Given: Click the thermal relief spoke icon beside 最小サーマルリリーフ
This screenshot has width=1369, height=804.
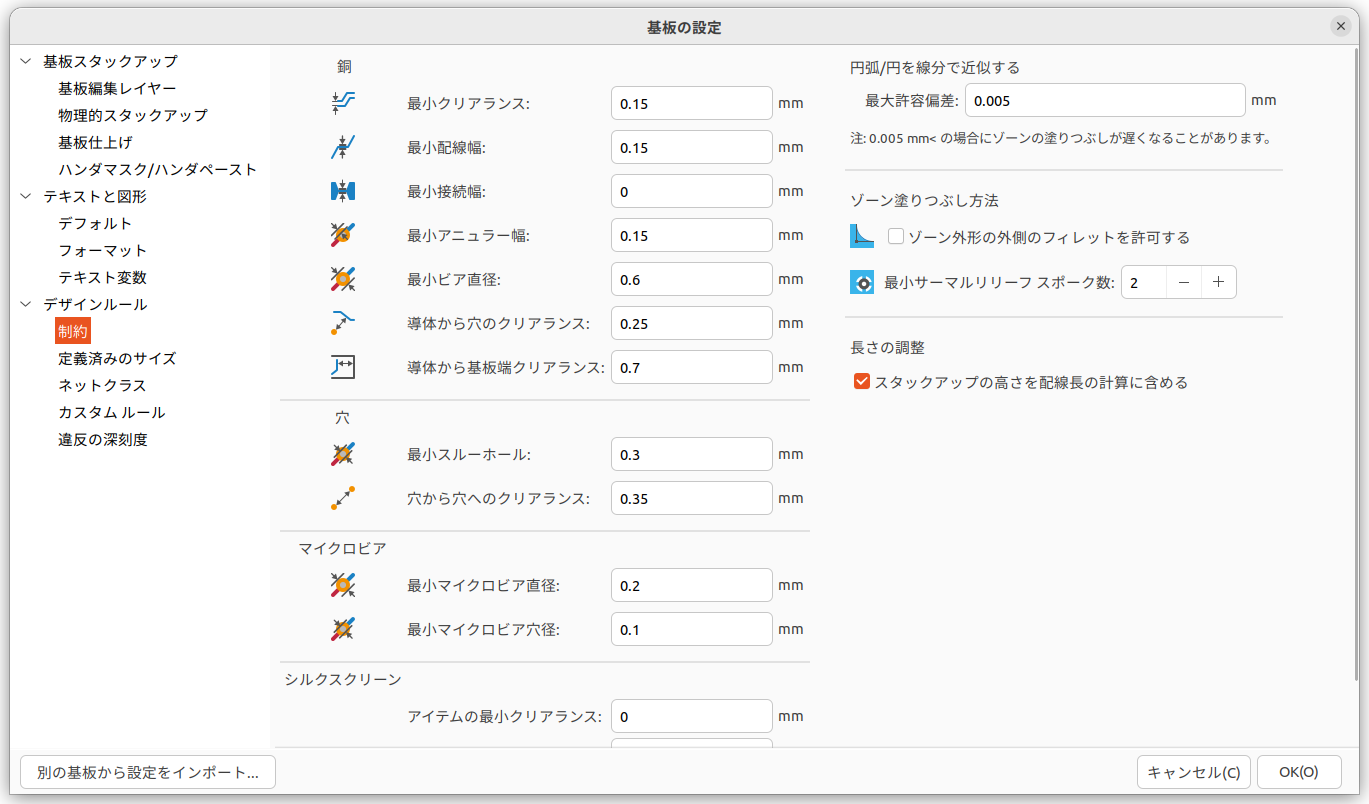Looking at the screenshot, I should [862, 282].
